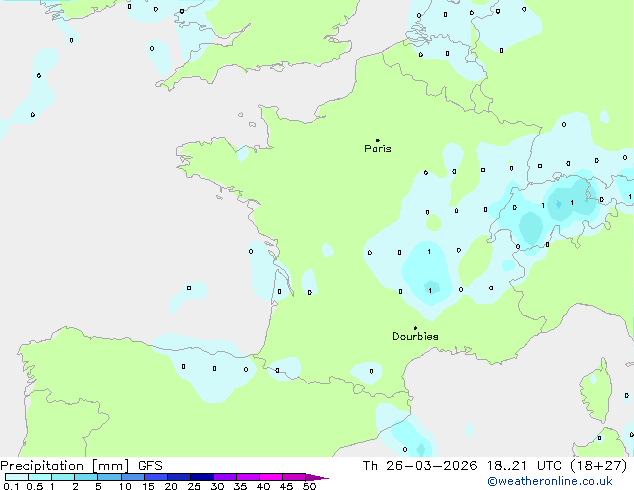The height and width of the screenshot is (490, 634).
Task: Click the 30 to 35 purple legend swatch
Action: pyautogui.click(x=225, y=477)
